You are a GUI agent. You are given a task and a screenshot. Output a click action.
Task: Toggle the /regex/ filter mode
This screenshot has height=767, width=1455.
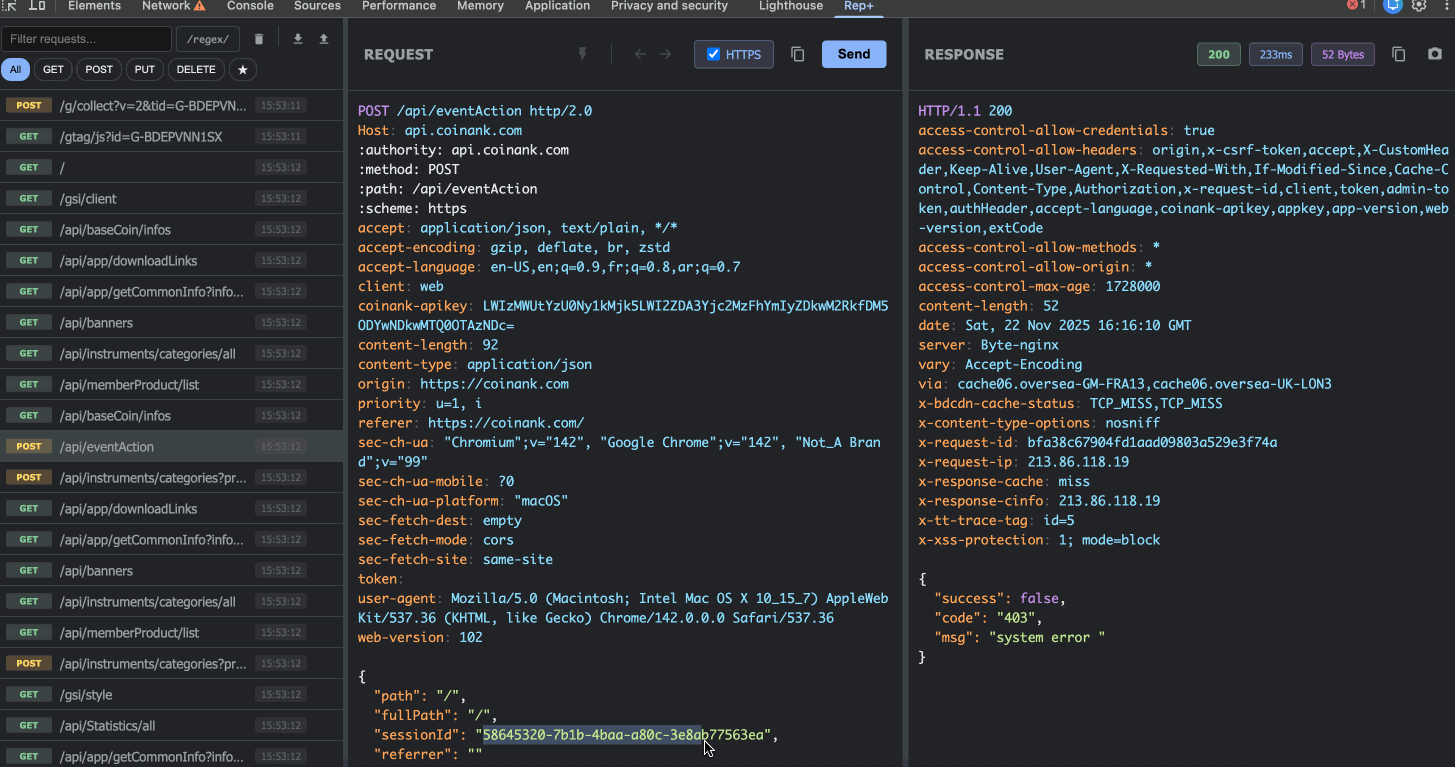coord(208,39)
